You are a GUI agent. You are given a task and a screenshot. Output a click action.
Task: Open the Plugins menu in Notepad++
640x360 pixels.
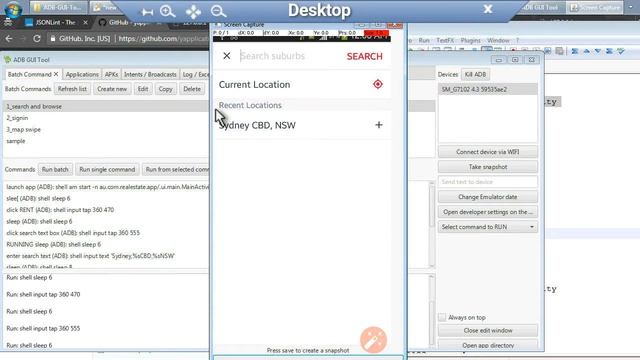(x=470, y=40)
